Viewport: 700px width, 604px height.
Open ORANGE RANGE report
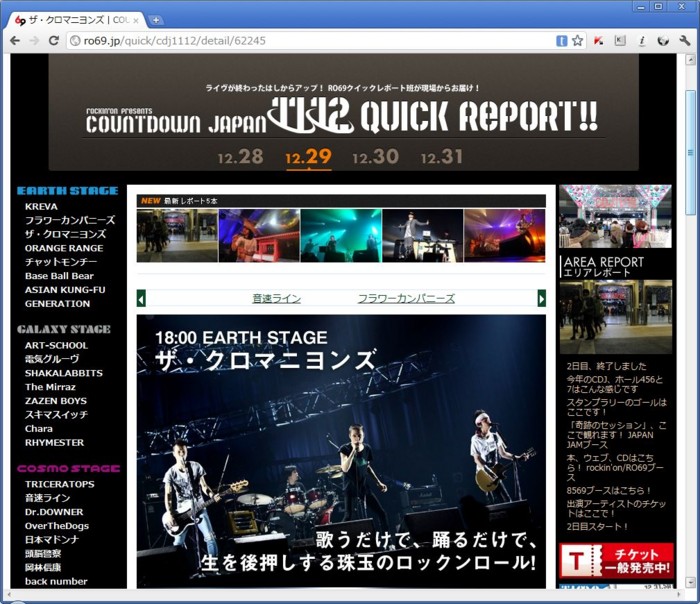[x=64, y=248]
